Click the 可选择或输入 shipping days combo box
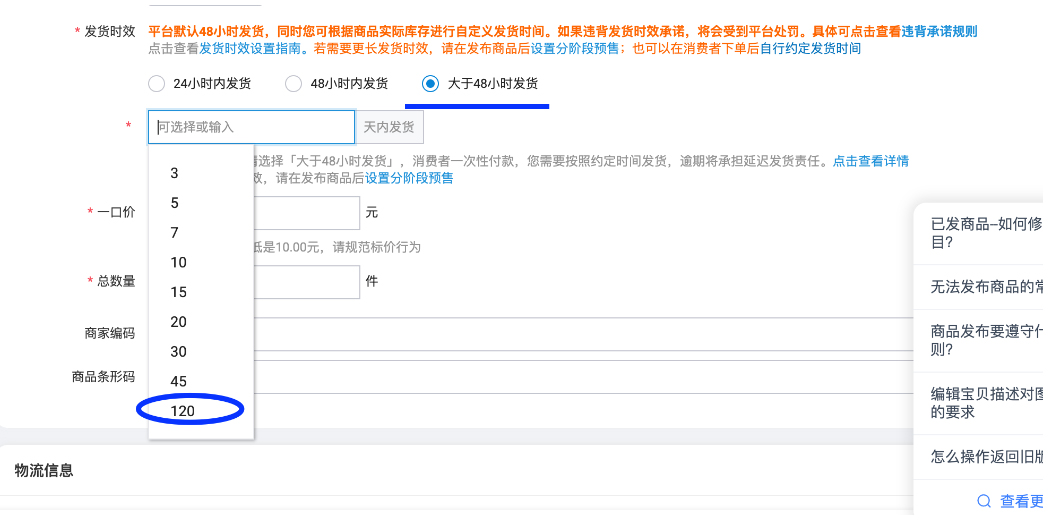 (251, 127)
